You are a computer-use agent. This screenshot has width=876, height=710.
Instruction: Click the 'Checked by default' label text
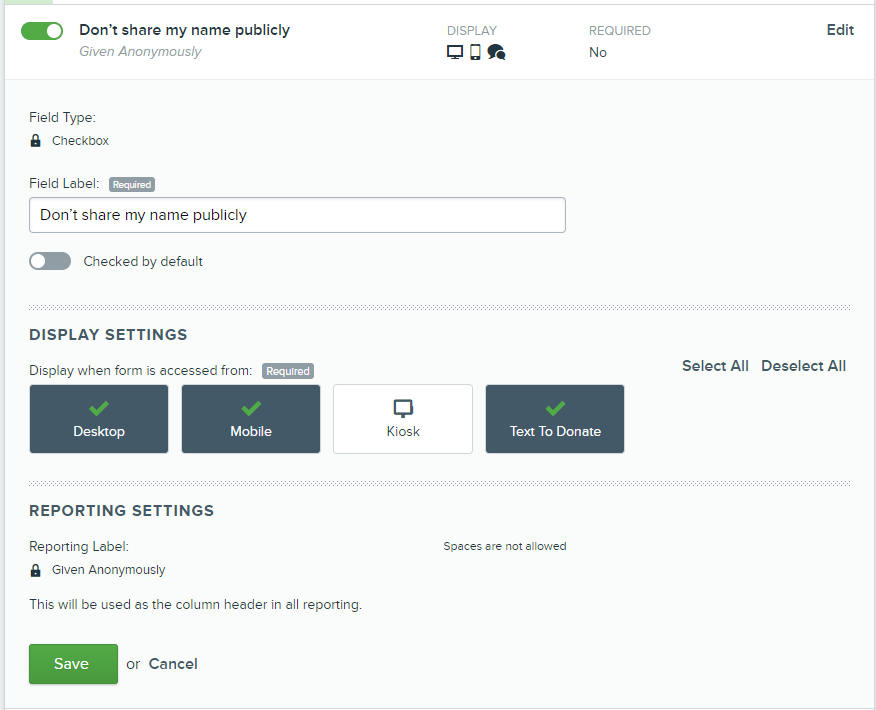tap(143, 261)
